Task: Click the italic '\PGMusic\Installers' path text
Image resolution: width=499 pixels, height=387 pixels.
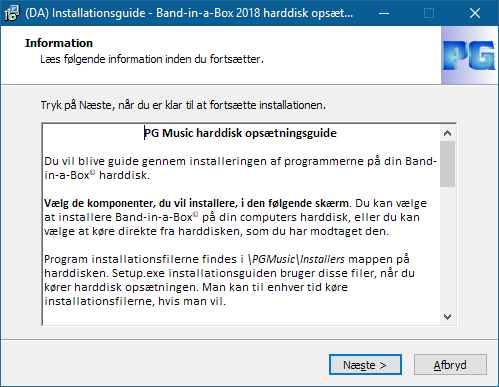Action: click(296, 259)
